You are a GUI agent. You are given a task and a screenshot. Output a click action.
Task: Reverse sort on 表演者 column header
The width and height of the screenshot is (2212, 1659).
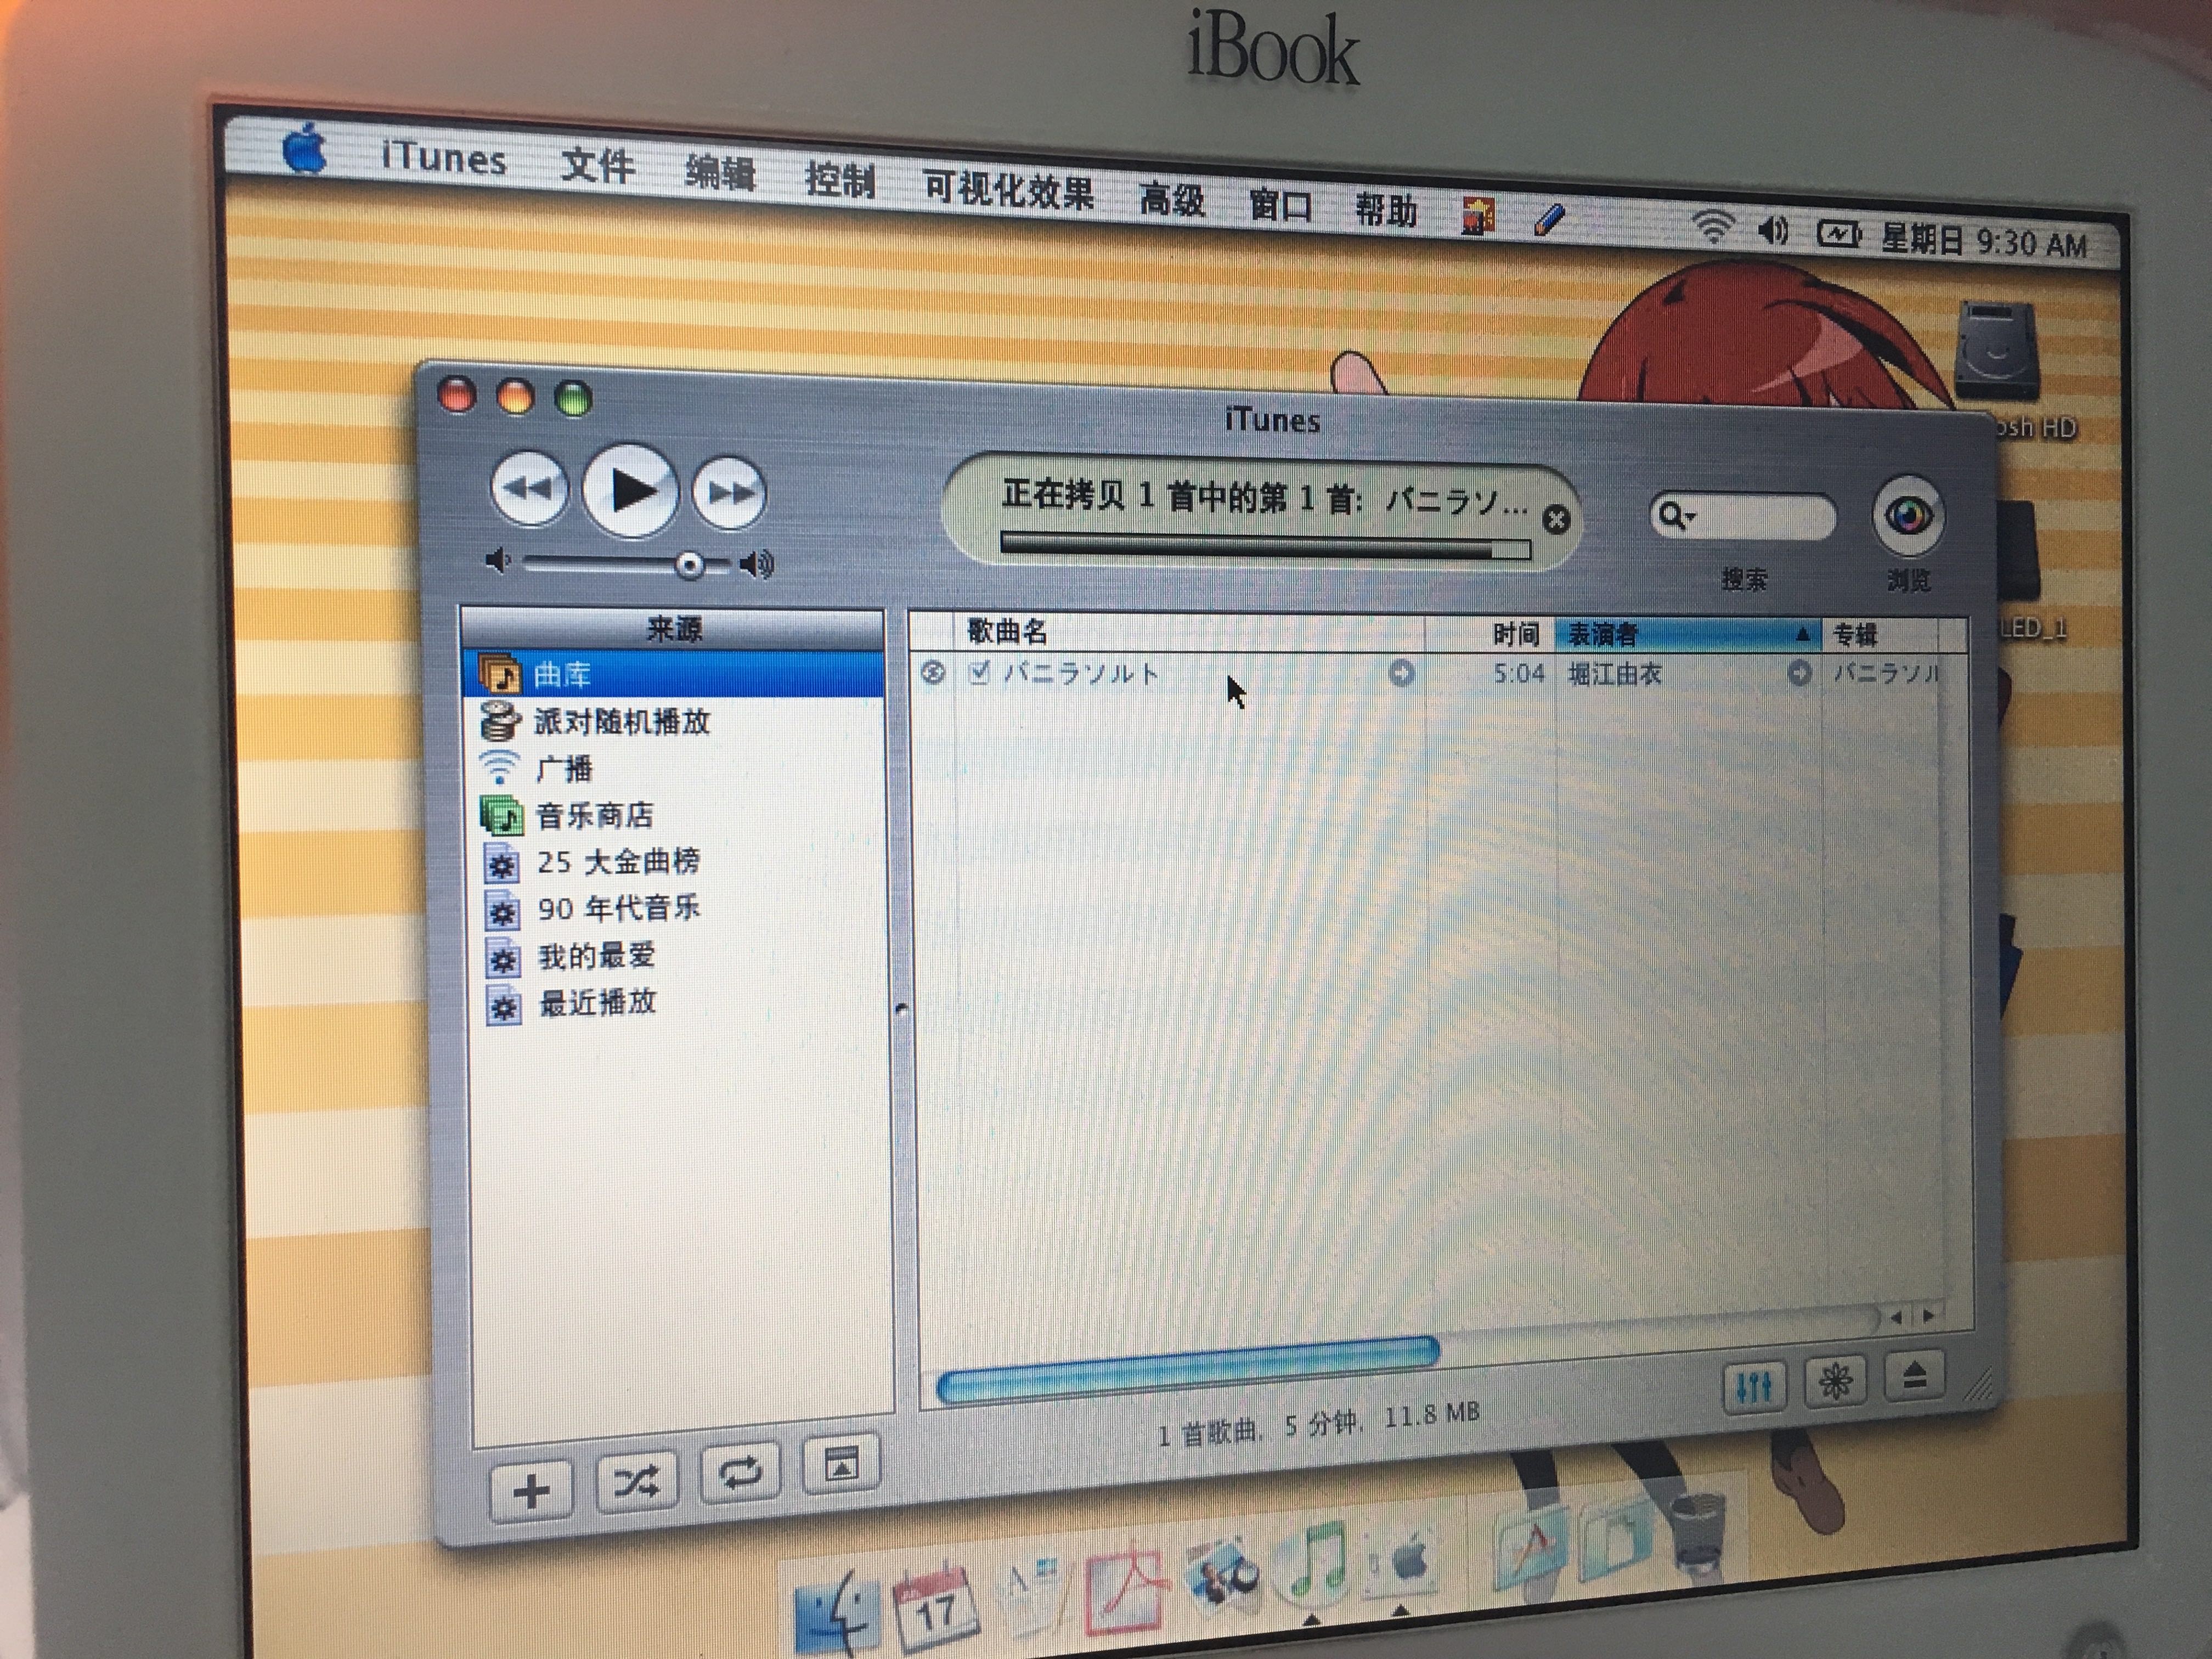[1688, 634]
